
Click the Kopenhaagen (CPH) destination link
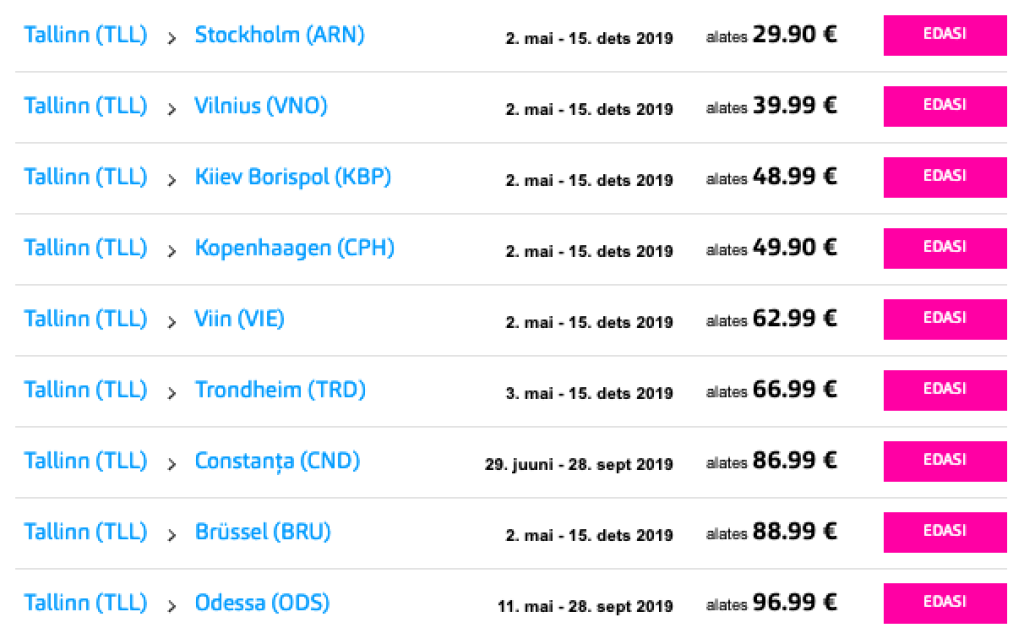click(x=294, y=248)
